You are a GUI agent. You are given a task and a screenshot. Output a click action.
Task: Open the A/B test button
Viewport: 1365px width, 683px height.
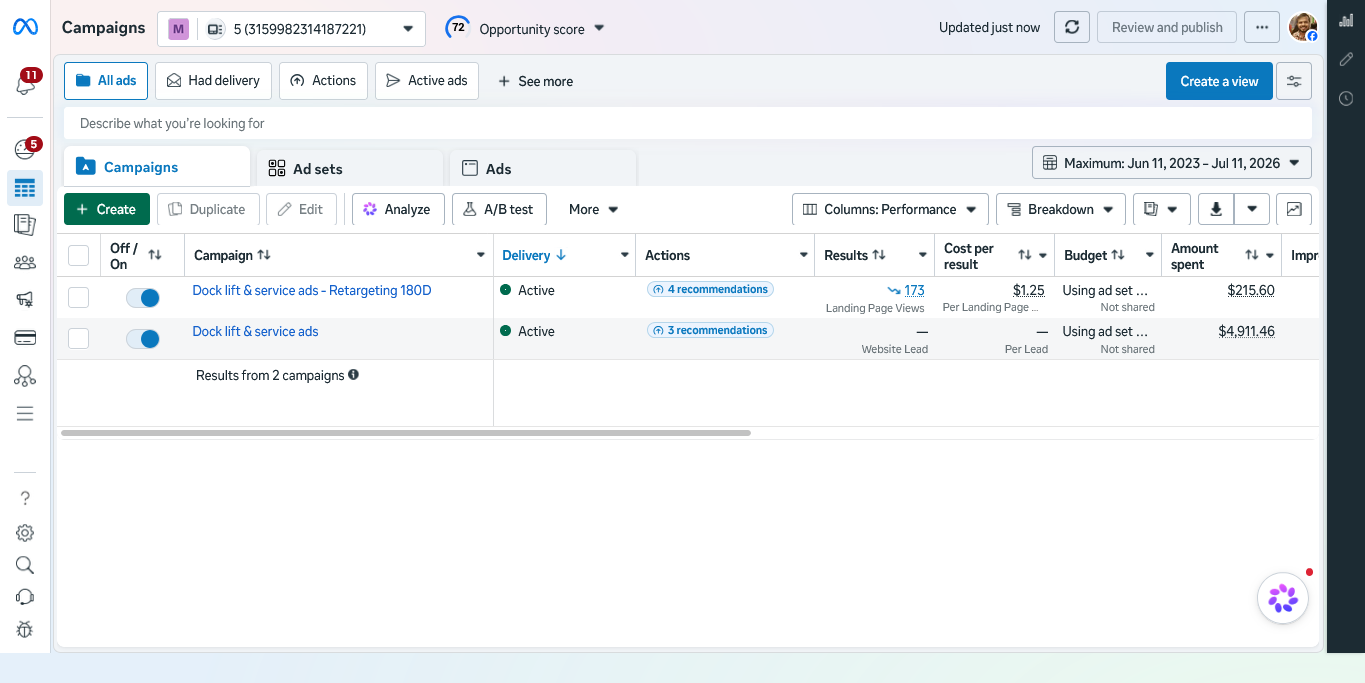click(x=498, y=209)
